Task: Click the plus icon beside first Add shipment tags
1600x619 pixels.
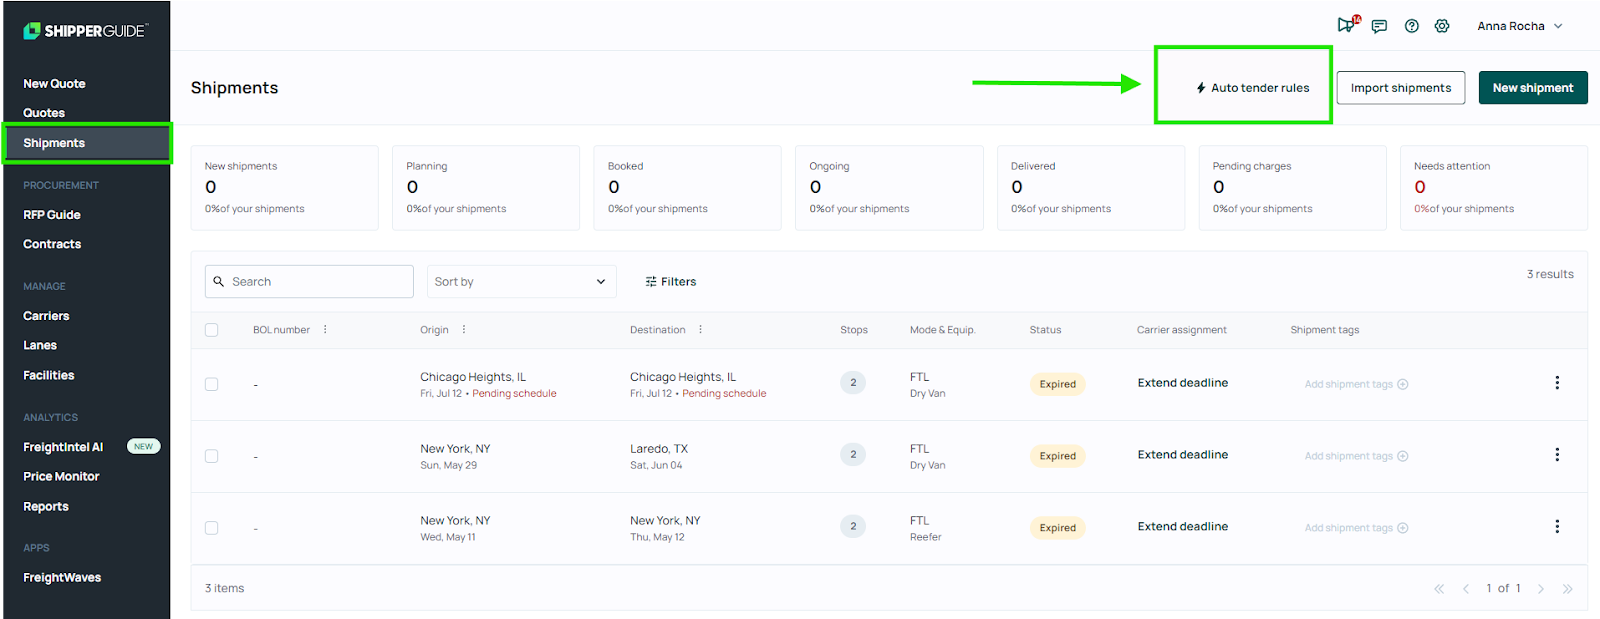Action: point(1403,384)
